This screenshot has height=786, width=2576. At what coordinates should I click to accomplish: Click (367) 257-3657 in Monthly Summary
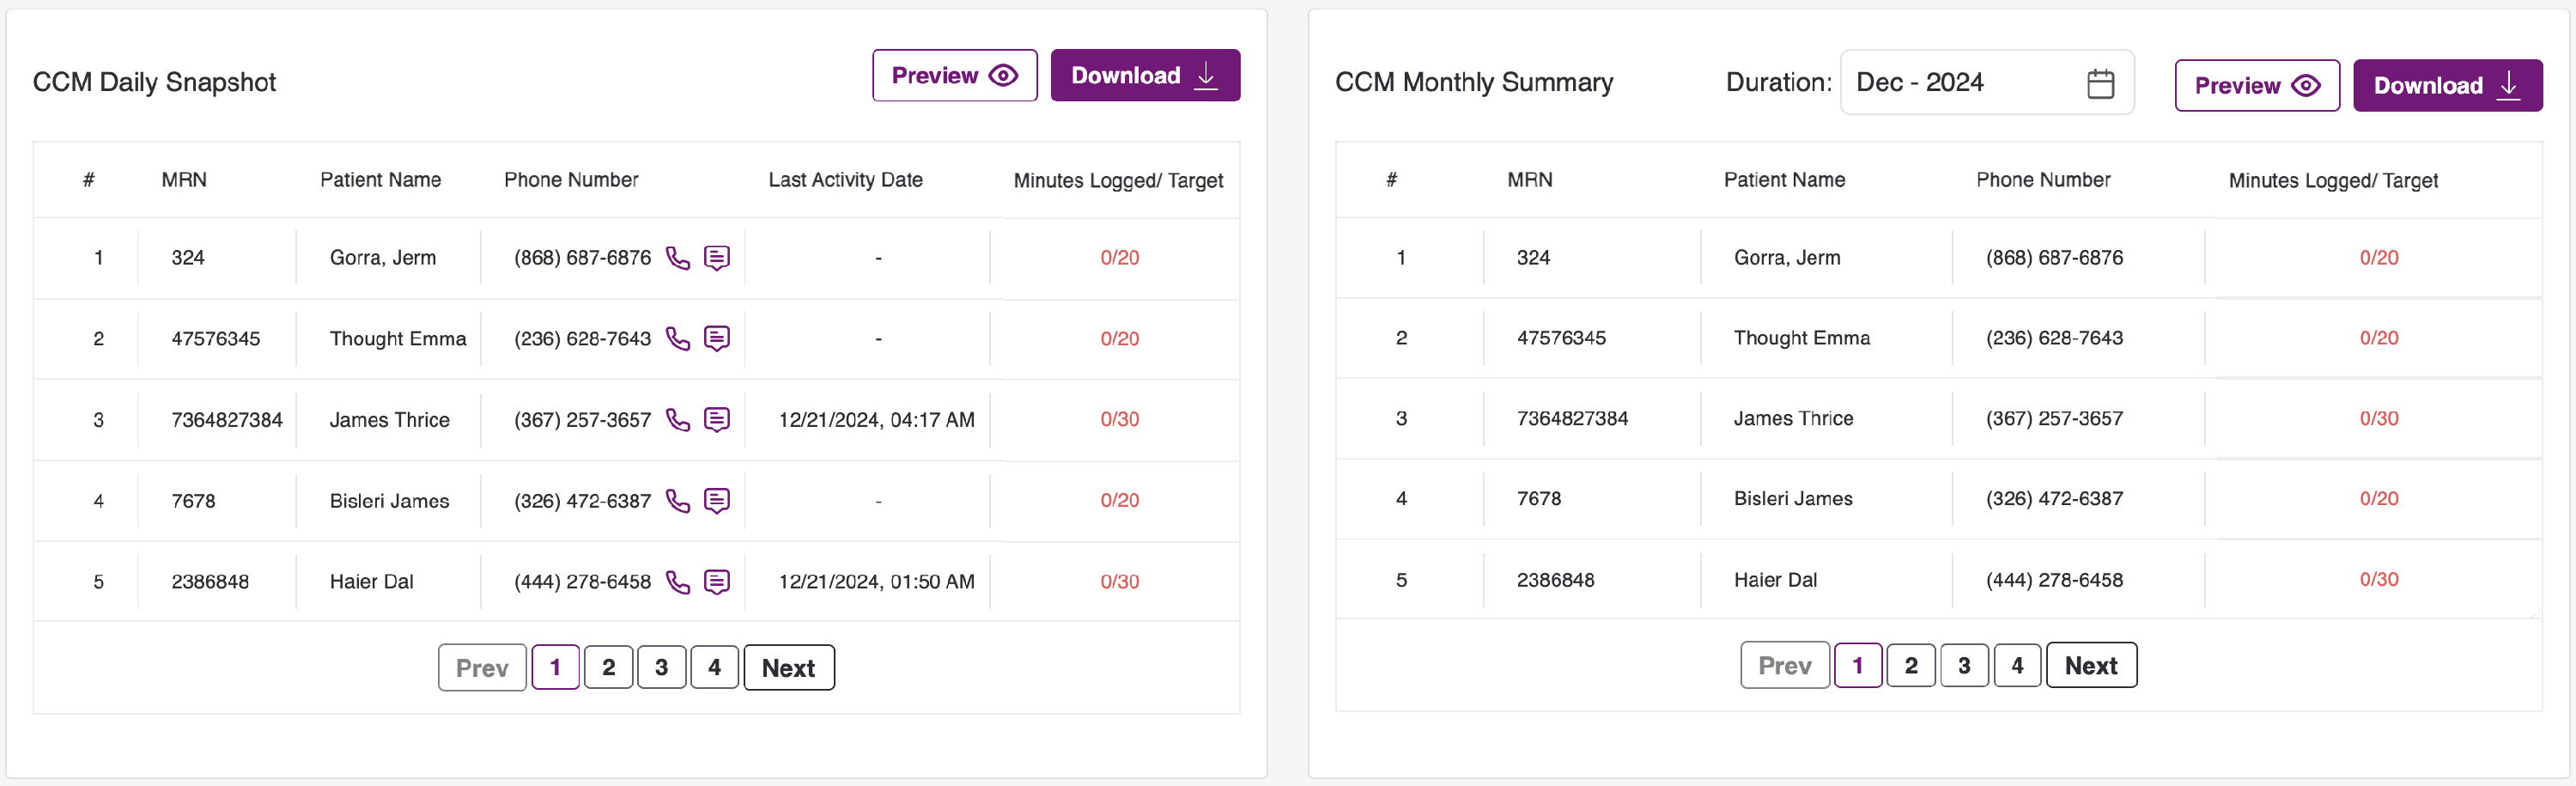tap(2054, 418)
